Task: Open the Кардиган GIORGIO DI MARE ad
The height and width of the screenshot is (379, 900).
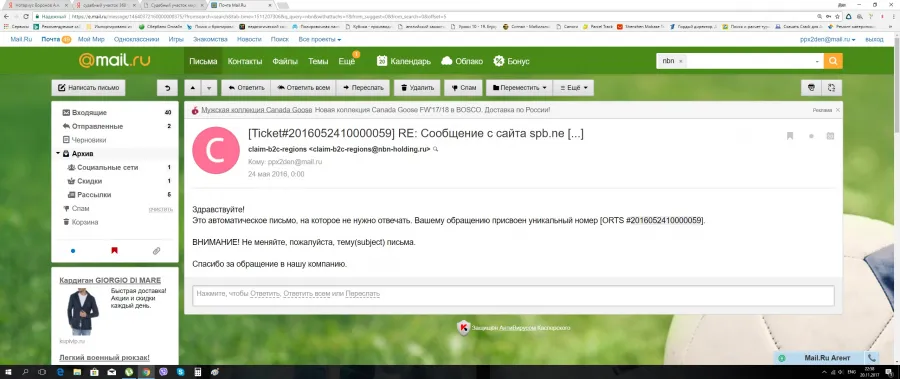Action: click(x=110, y=281)
